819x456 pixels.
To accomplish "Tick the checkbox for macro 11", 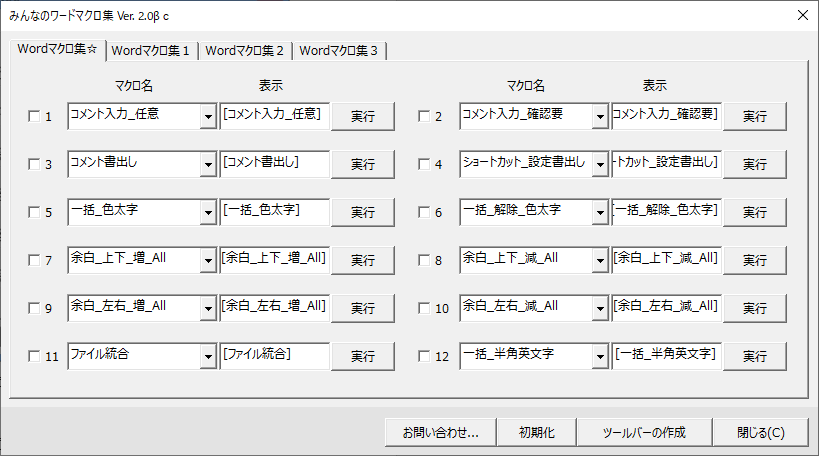I will (x=34, y=356).
